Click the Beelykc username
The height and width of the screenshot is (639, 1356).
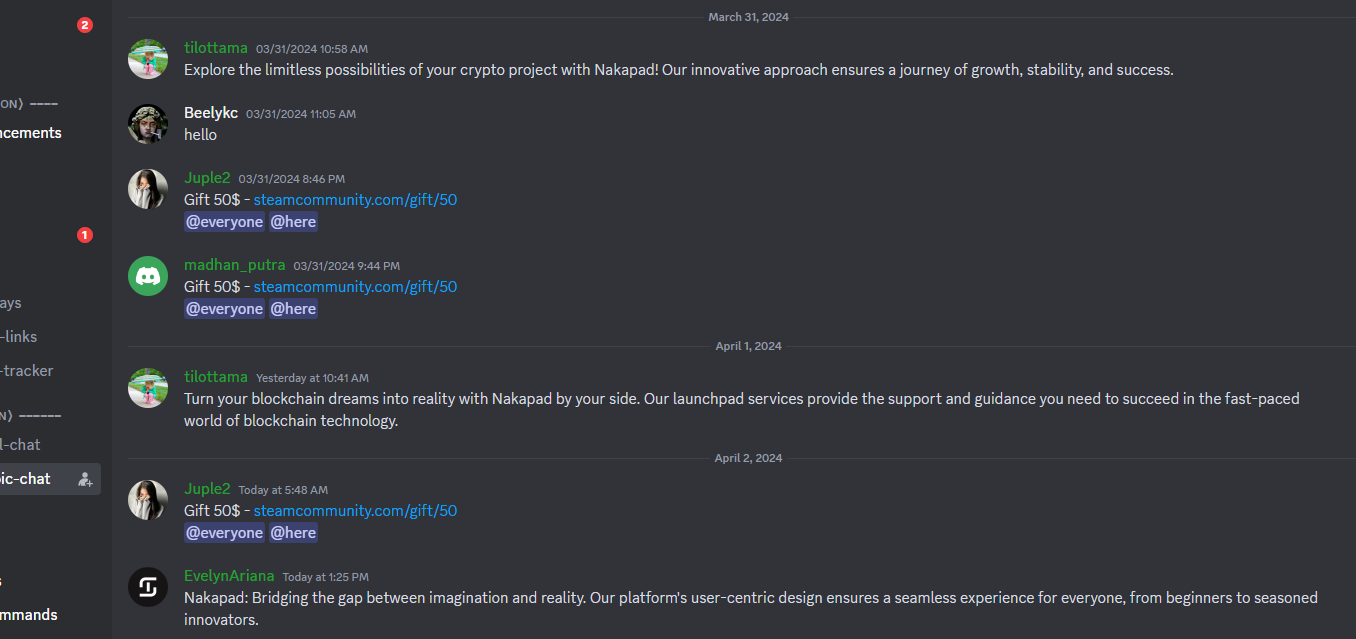(x=211, y=113)
